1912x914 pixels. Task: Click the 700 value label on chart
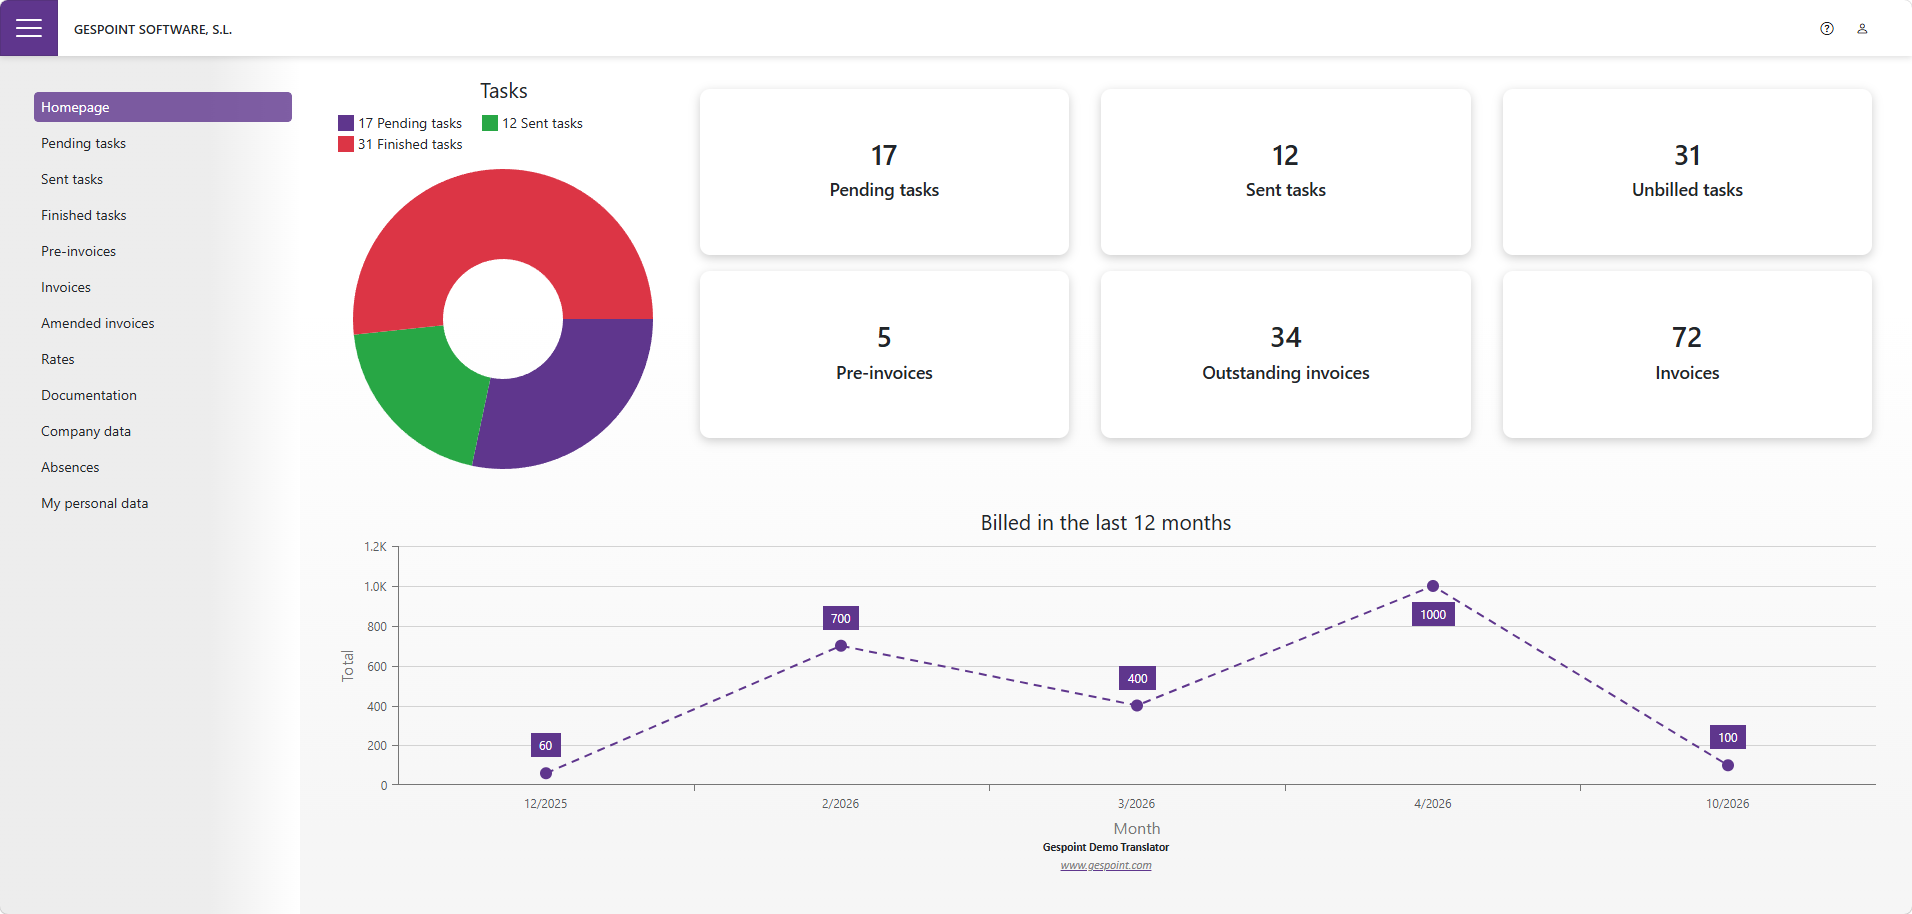click(841, 618)
